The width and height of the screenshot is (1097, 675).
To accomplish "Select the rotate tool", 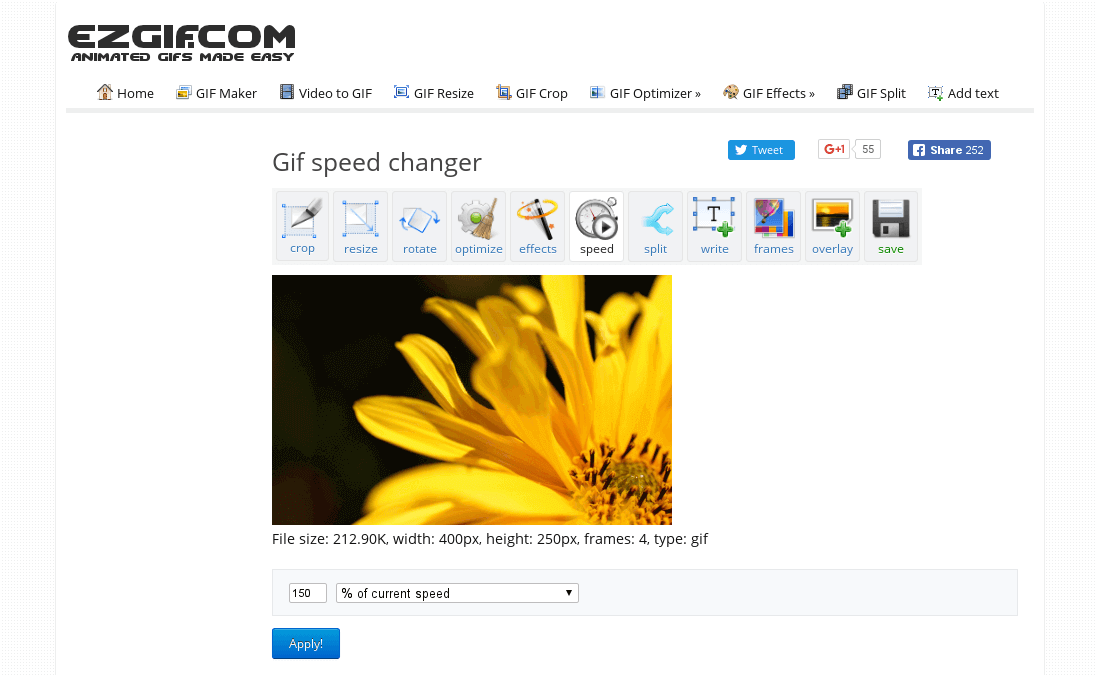I will click(x=419, y=225).
